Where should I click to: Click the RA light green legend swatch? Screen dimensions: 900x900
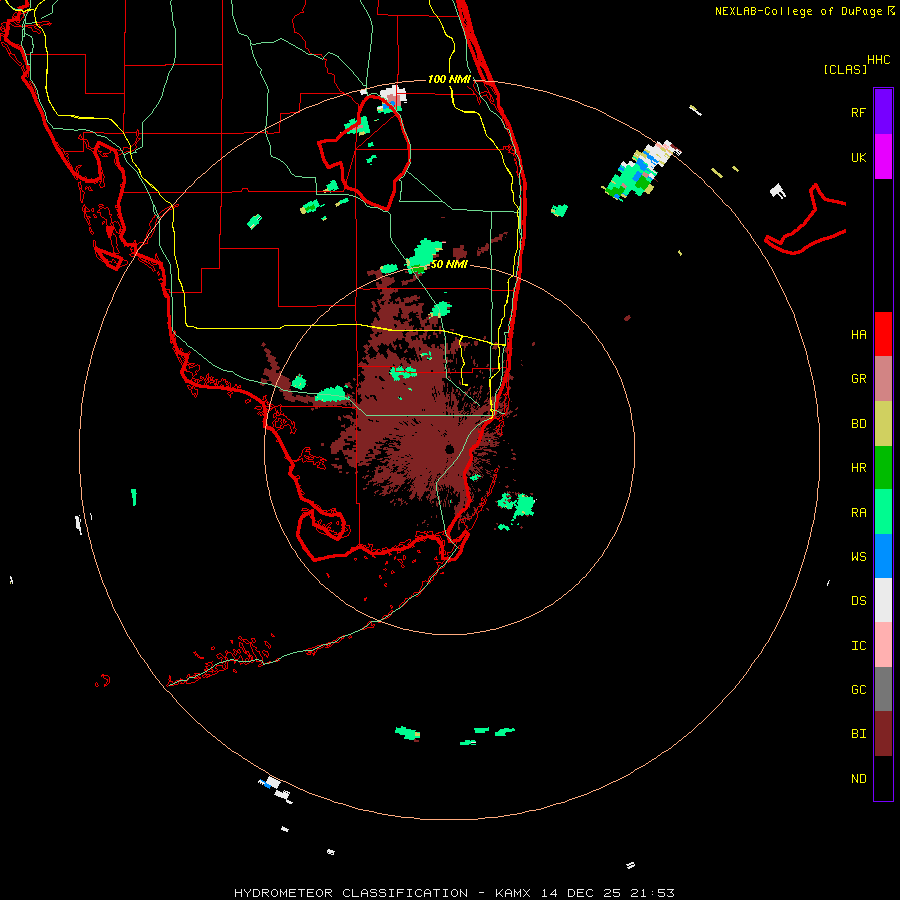(x=883, y=512)
